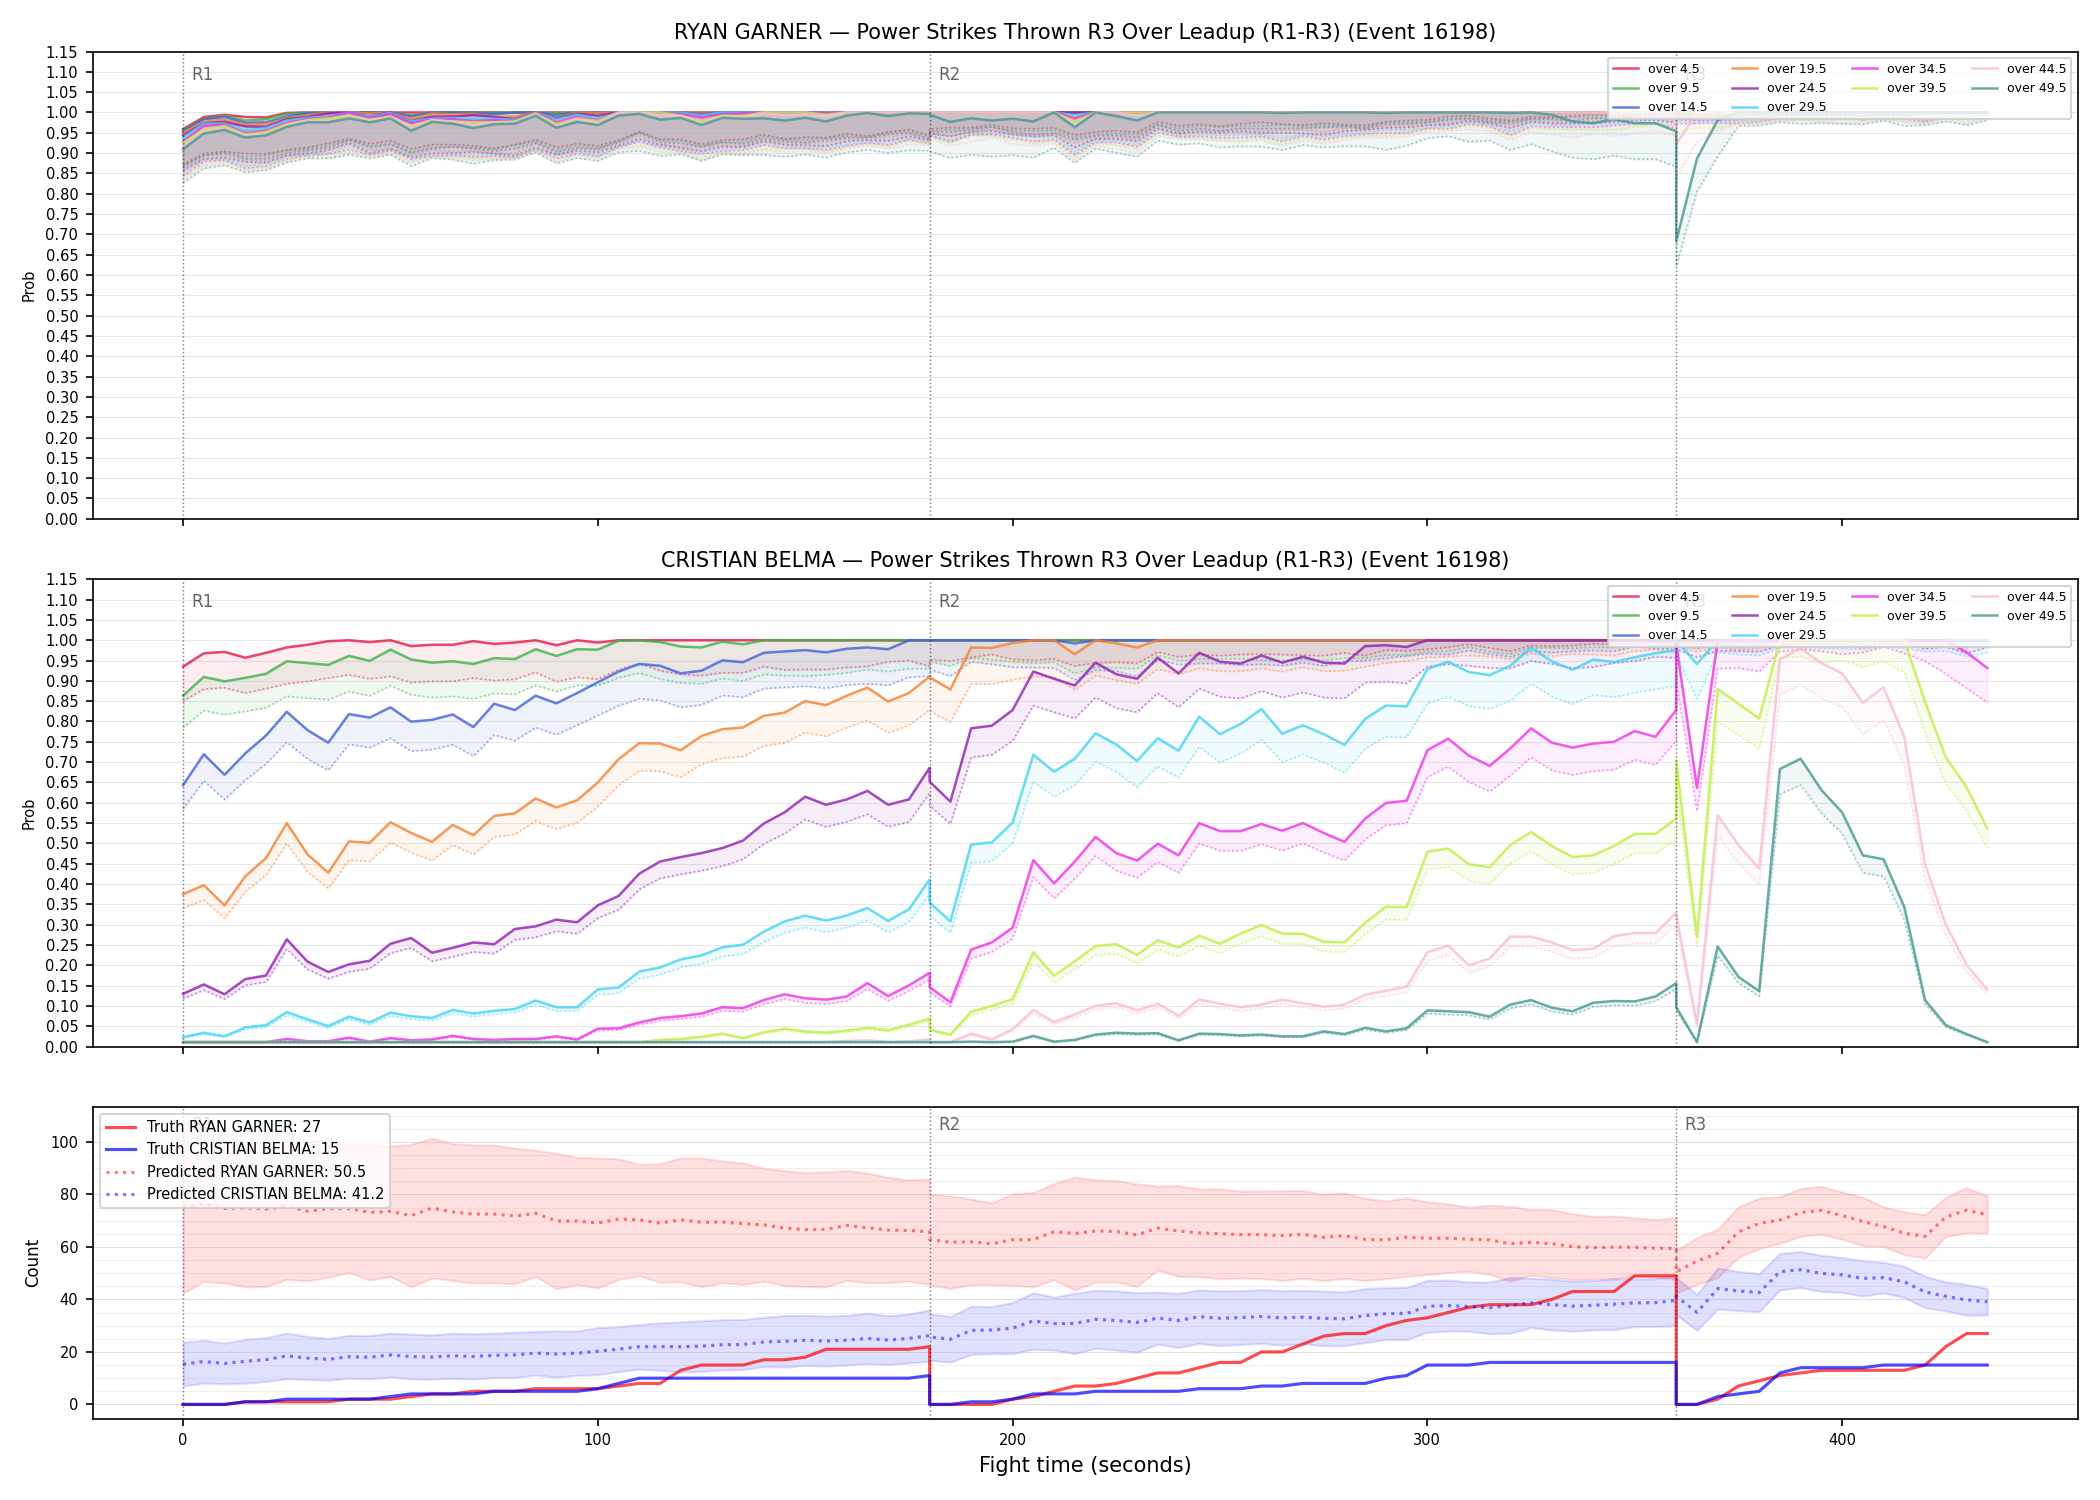This screenshot has width=2100, height=1500.
Task: Click the 1.15 tick of Ryan Garner chart
Action: (62, 52)
